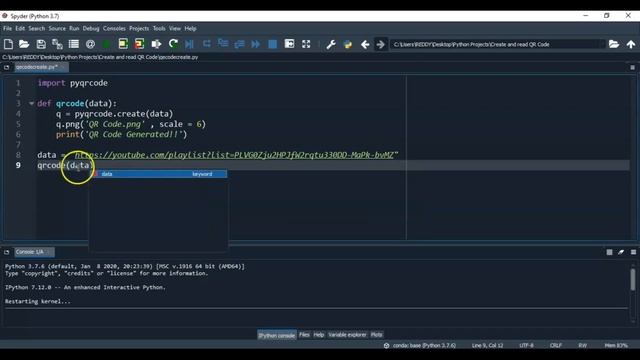Collapse the qrcode function fold arrow
640x360 pixels.
pyautogui.click(x=31, y=103)
